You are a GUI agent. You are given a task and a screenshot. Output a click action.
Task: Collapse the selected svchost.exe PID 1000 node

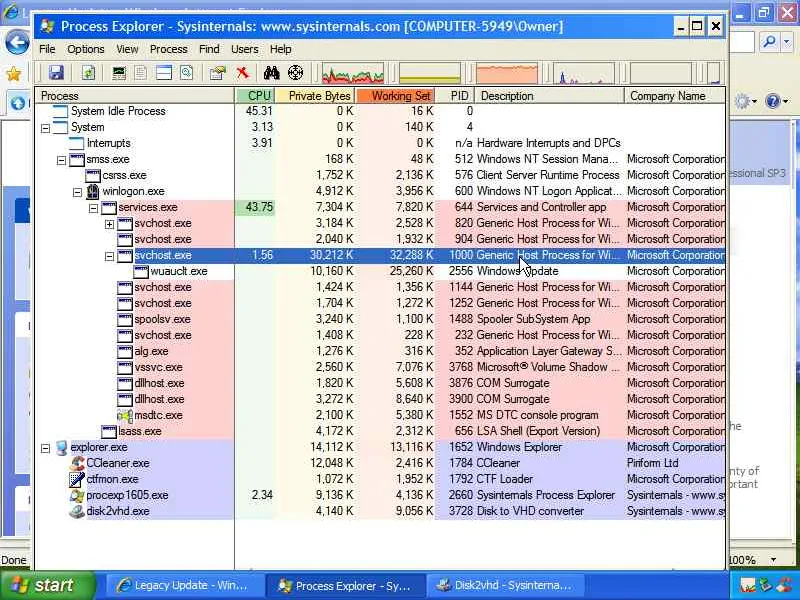click(109, 256)
